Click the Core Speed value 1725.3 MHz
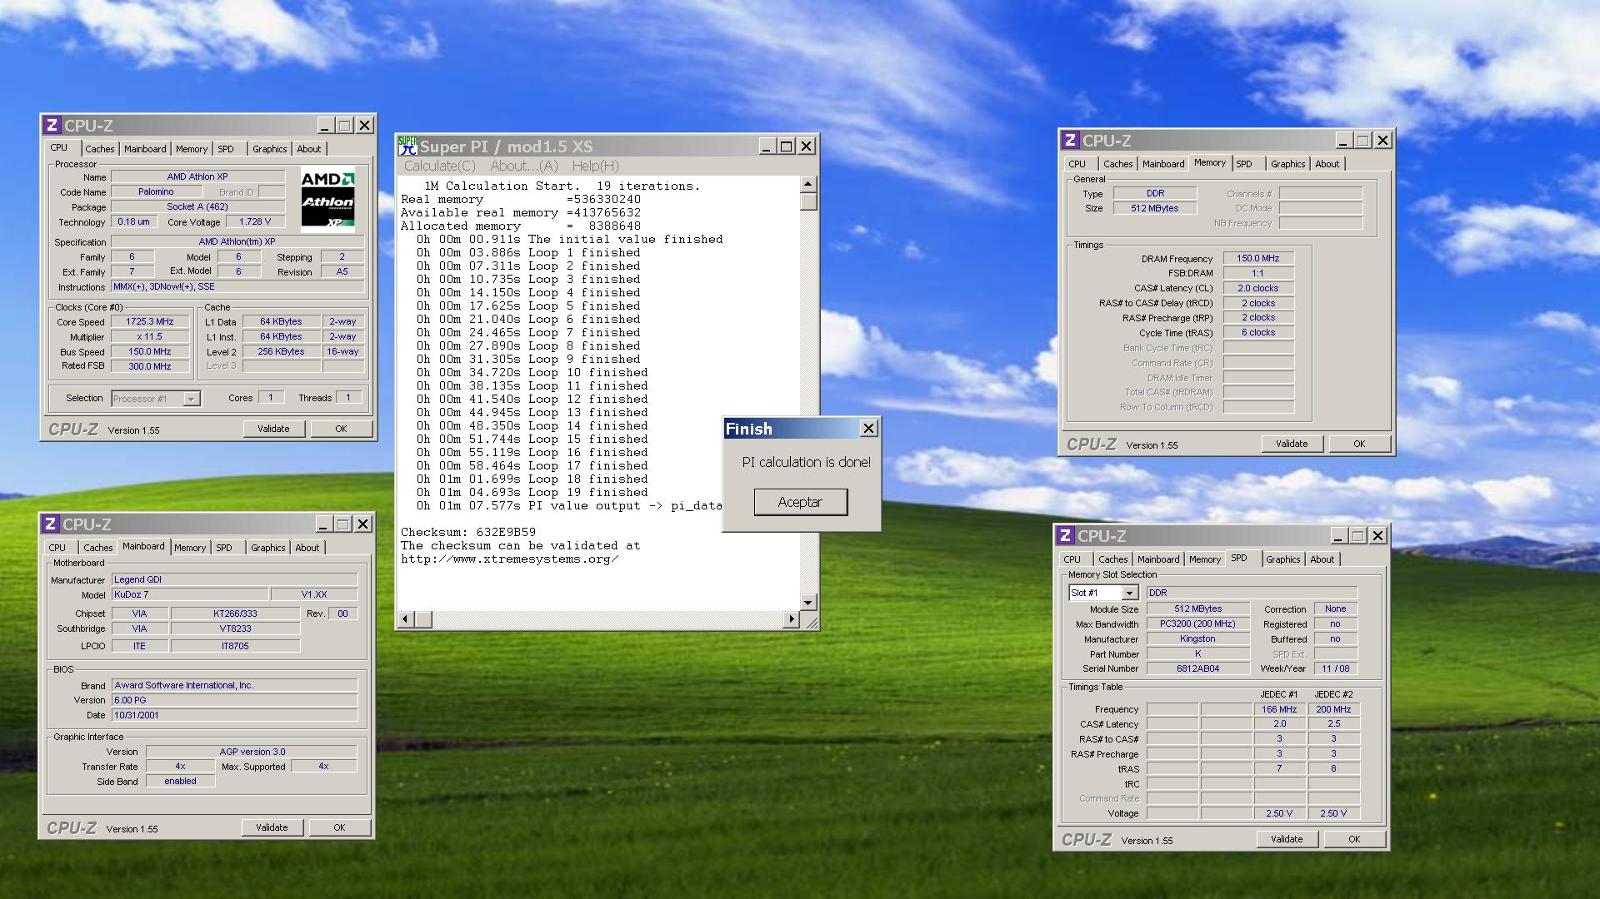Screen dimensions: 1600x899 coord(149,322)
